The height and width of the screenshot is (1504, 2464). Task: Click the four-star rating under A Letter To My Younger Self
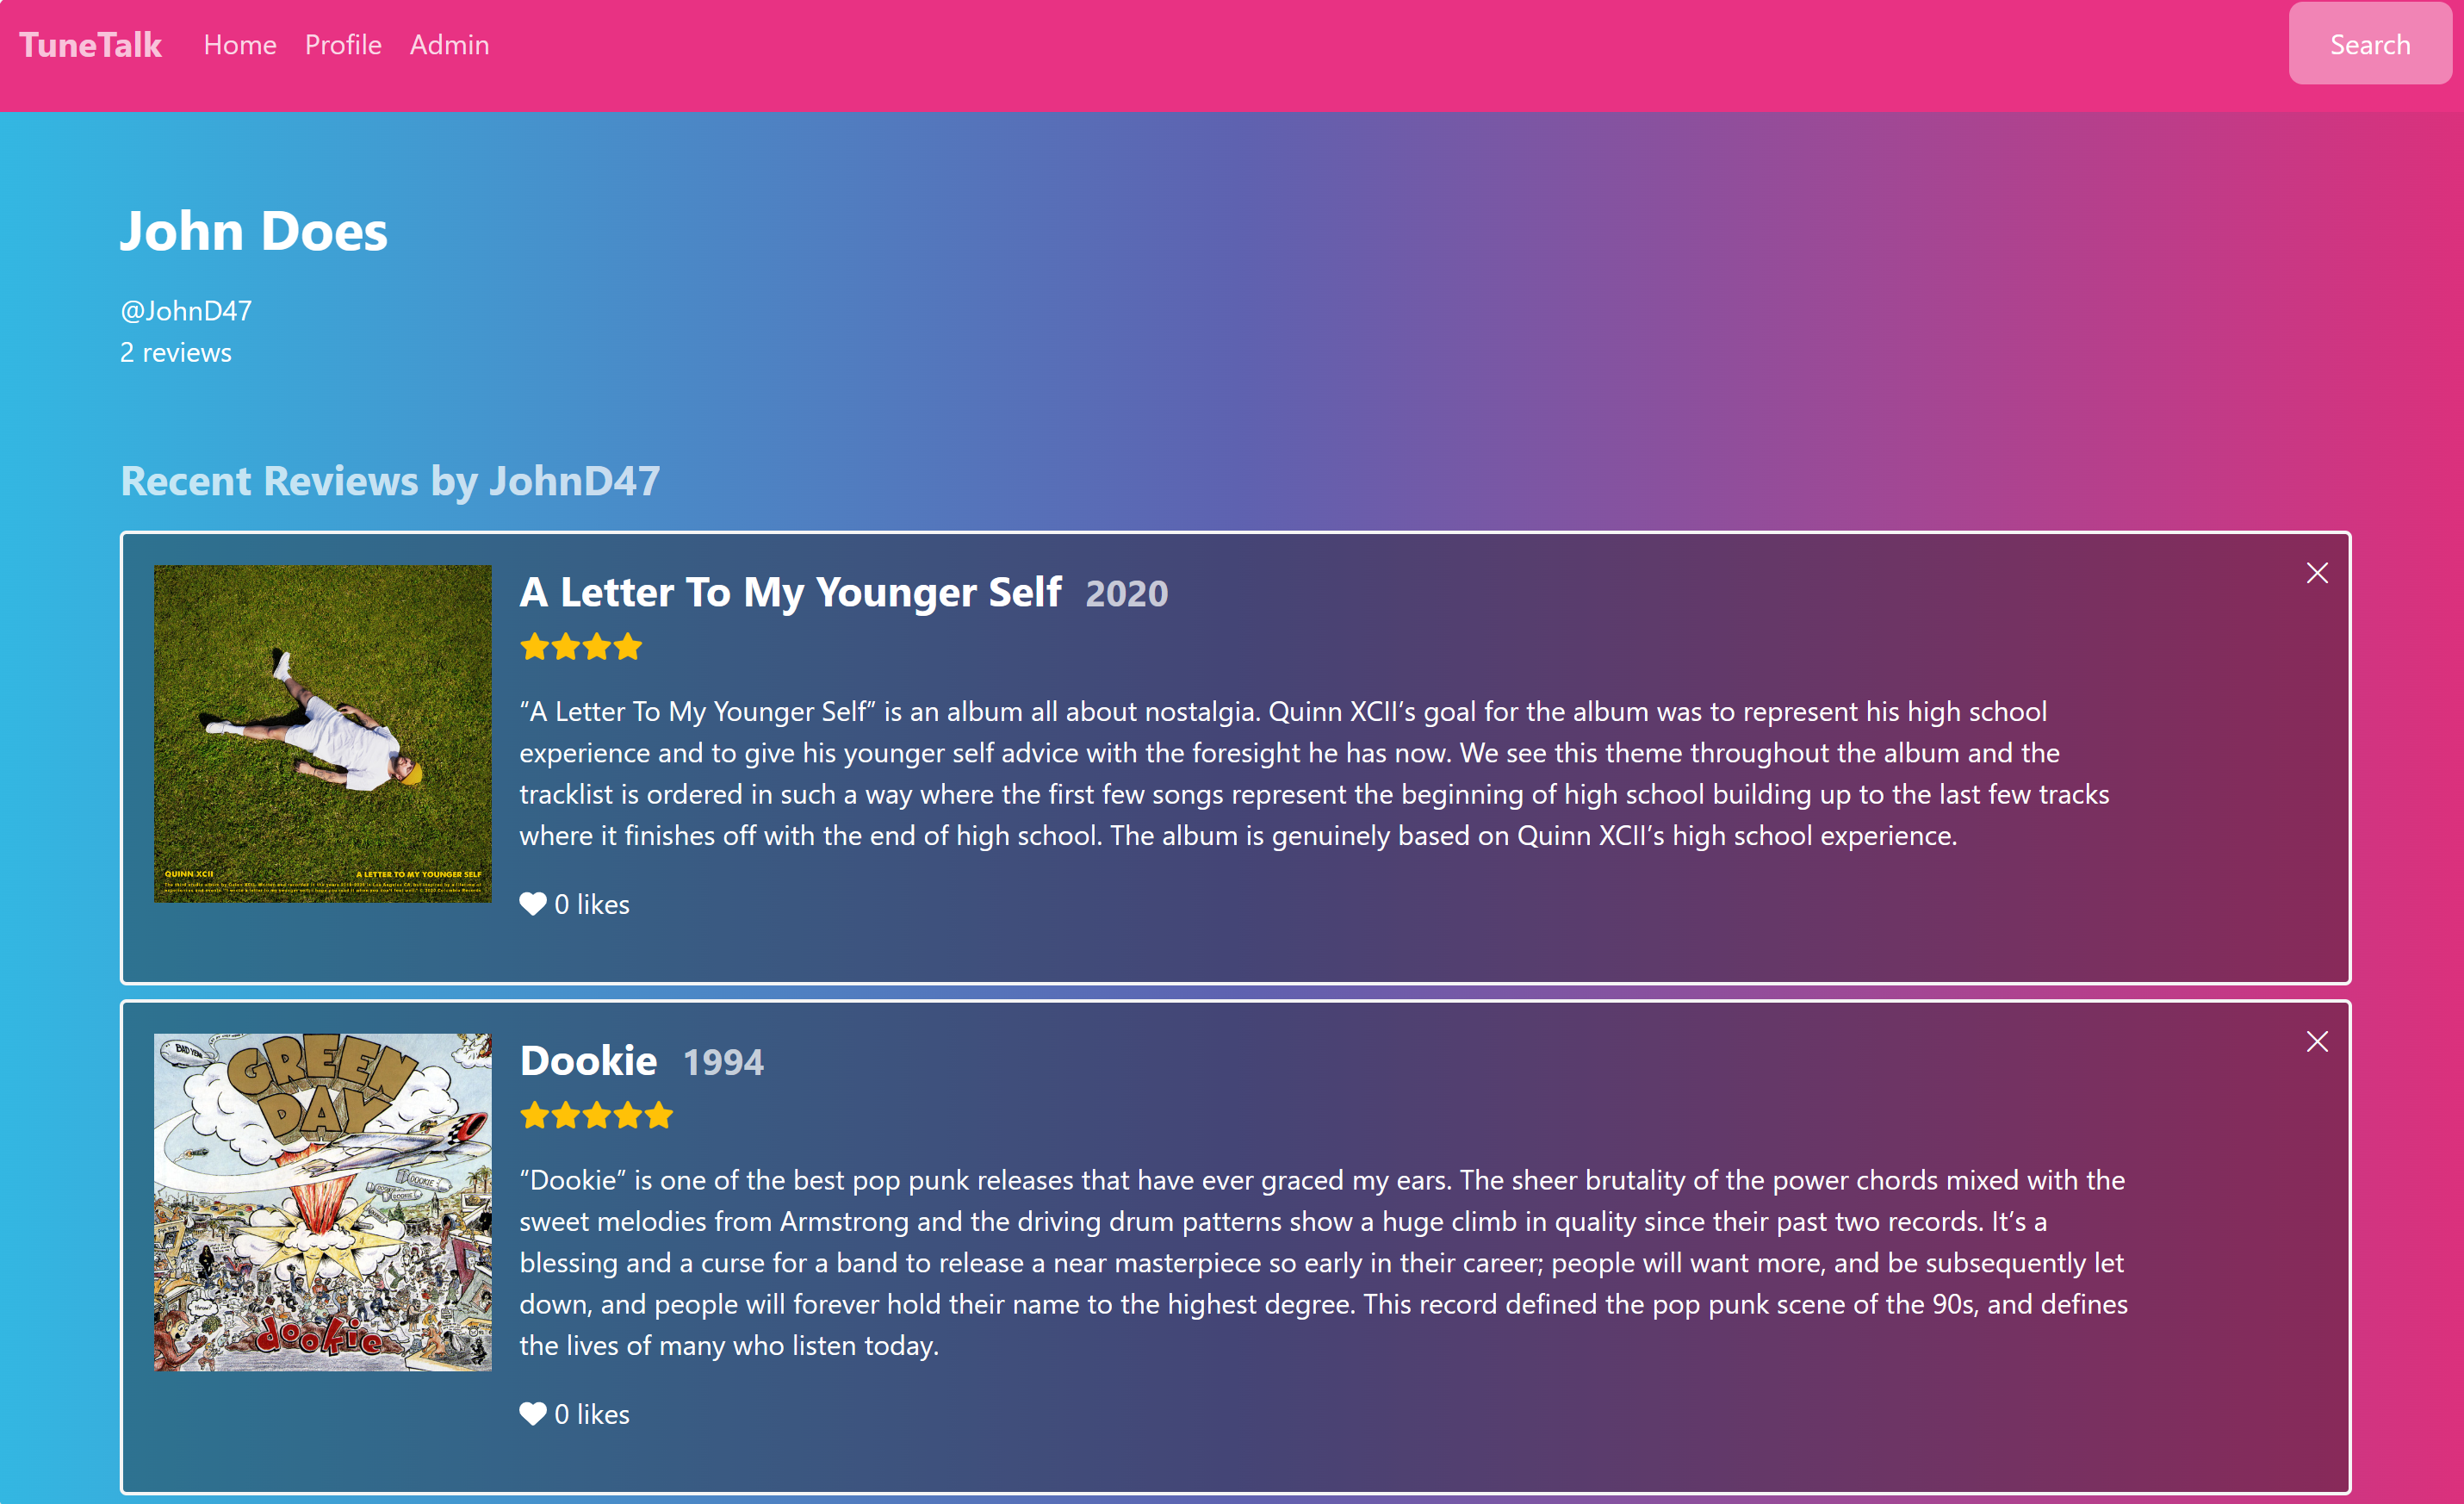point(581,647)
